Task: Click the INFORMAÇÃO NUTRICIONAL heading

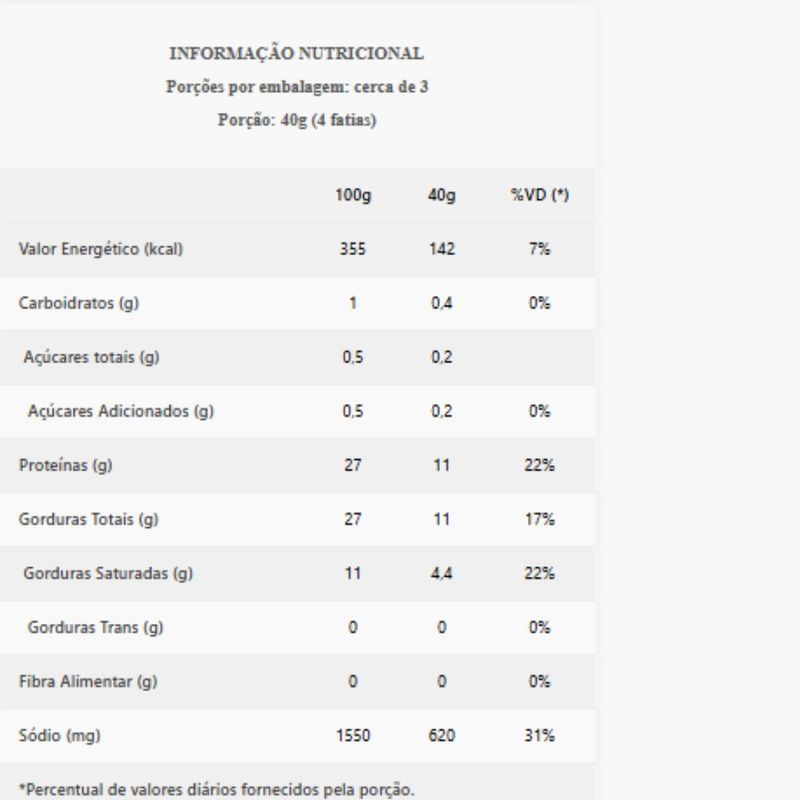Action: (297, 53)
